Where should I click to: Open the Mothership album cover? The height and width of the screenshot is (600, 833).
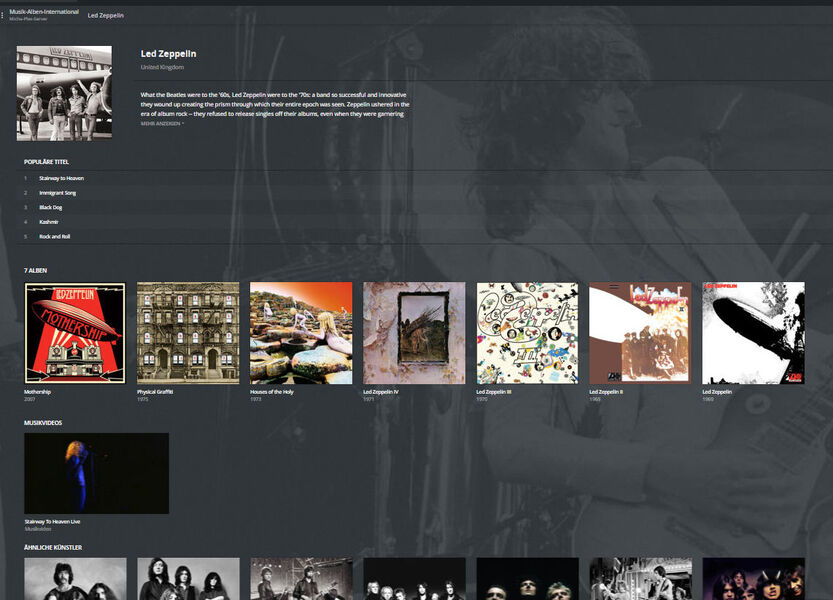point(75,333)
